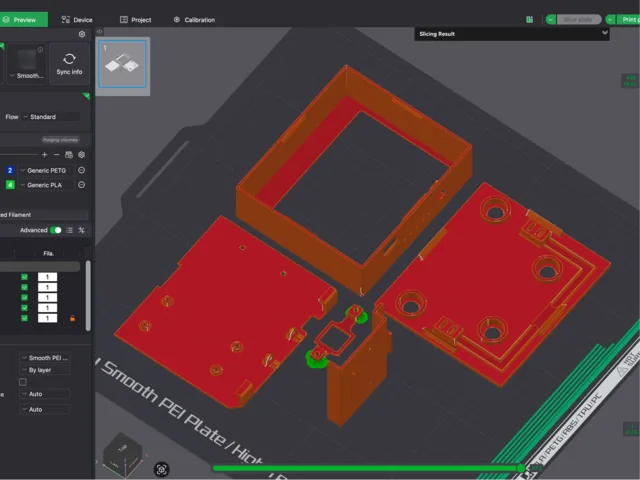Expand the Generic PLA filament dropdown
This screenshot has width=640, height=480.
click(47, 185)
